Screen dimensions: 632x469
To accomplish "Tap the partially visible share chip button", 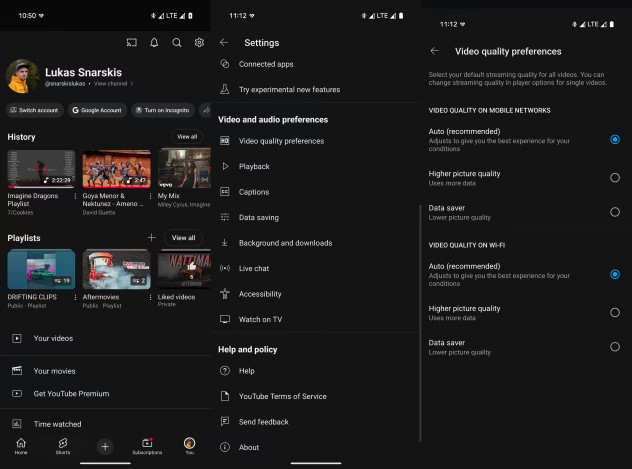I will [x=205, y=110].
